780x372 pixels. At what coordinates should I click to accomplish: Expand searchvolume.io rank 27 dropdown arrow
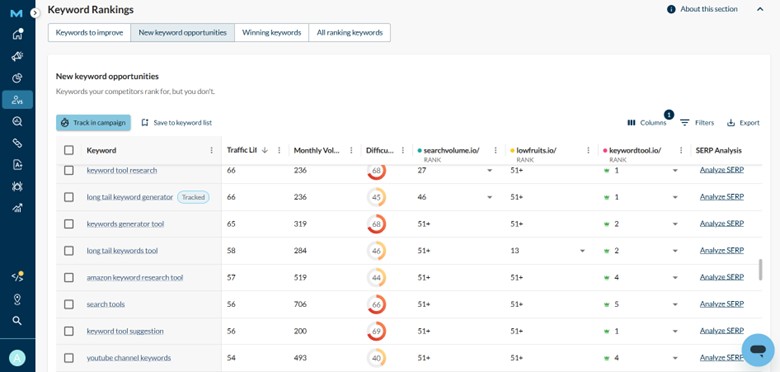[x=489, y=171]
